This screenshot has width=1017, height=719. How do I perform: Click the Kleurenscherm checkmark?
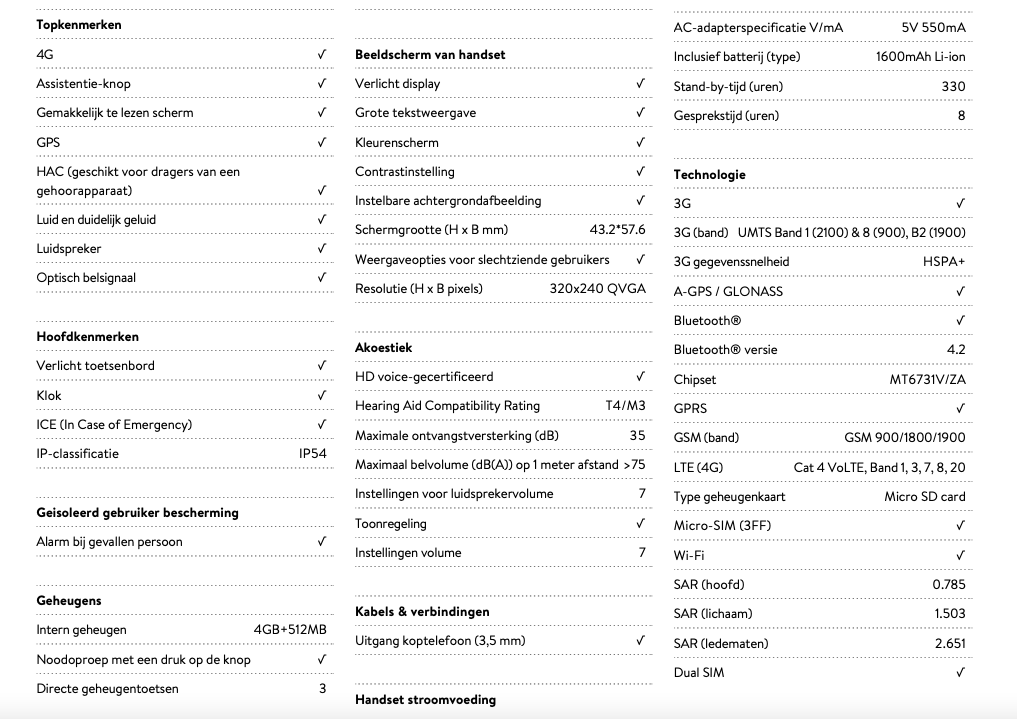(641, 142)
